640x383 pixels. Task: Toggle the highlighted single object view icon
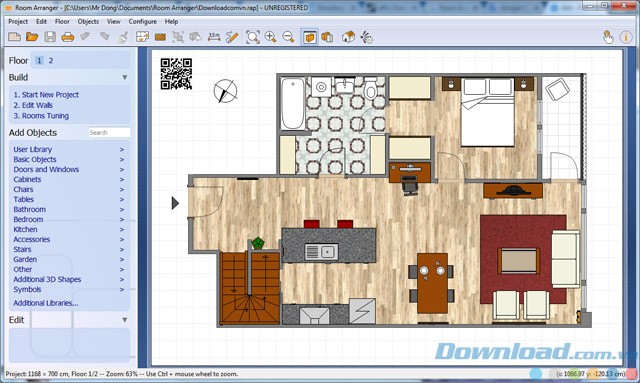(309, 37)
